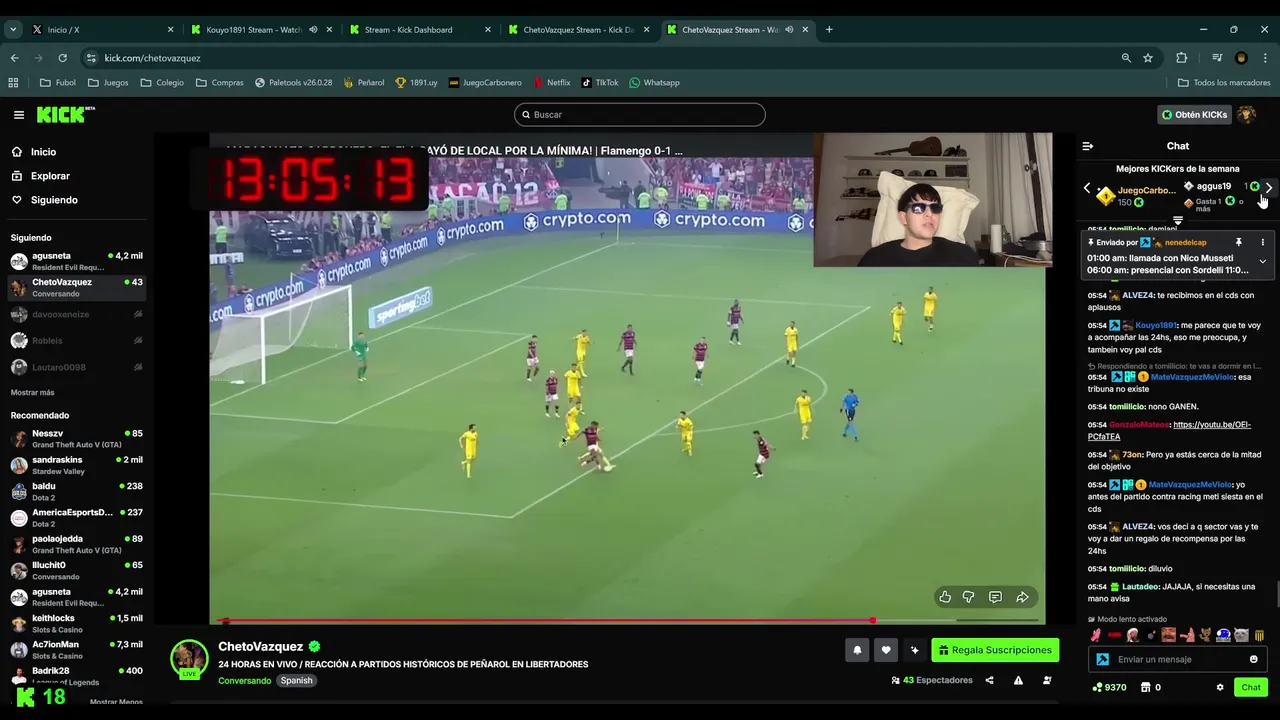This screenshot has width=1280, height=720.
Task: Open the Fubol bookmarks folder
Action: click(58, 82)
